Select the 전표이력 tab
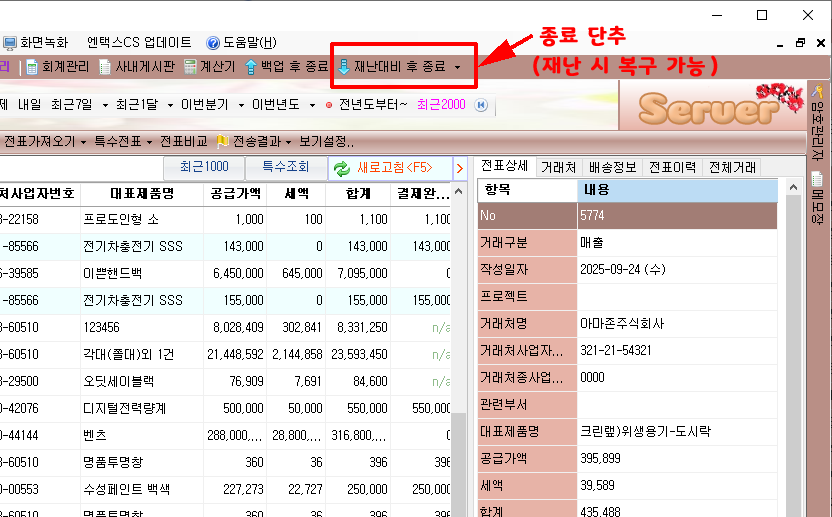The image size is (832, 517). (x=672, y=167)
